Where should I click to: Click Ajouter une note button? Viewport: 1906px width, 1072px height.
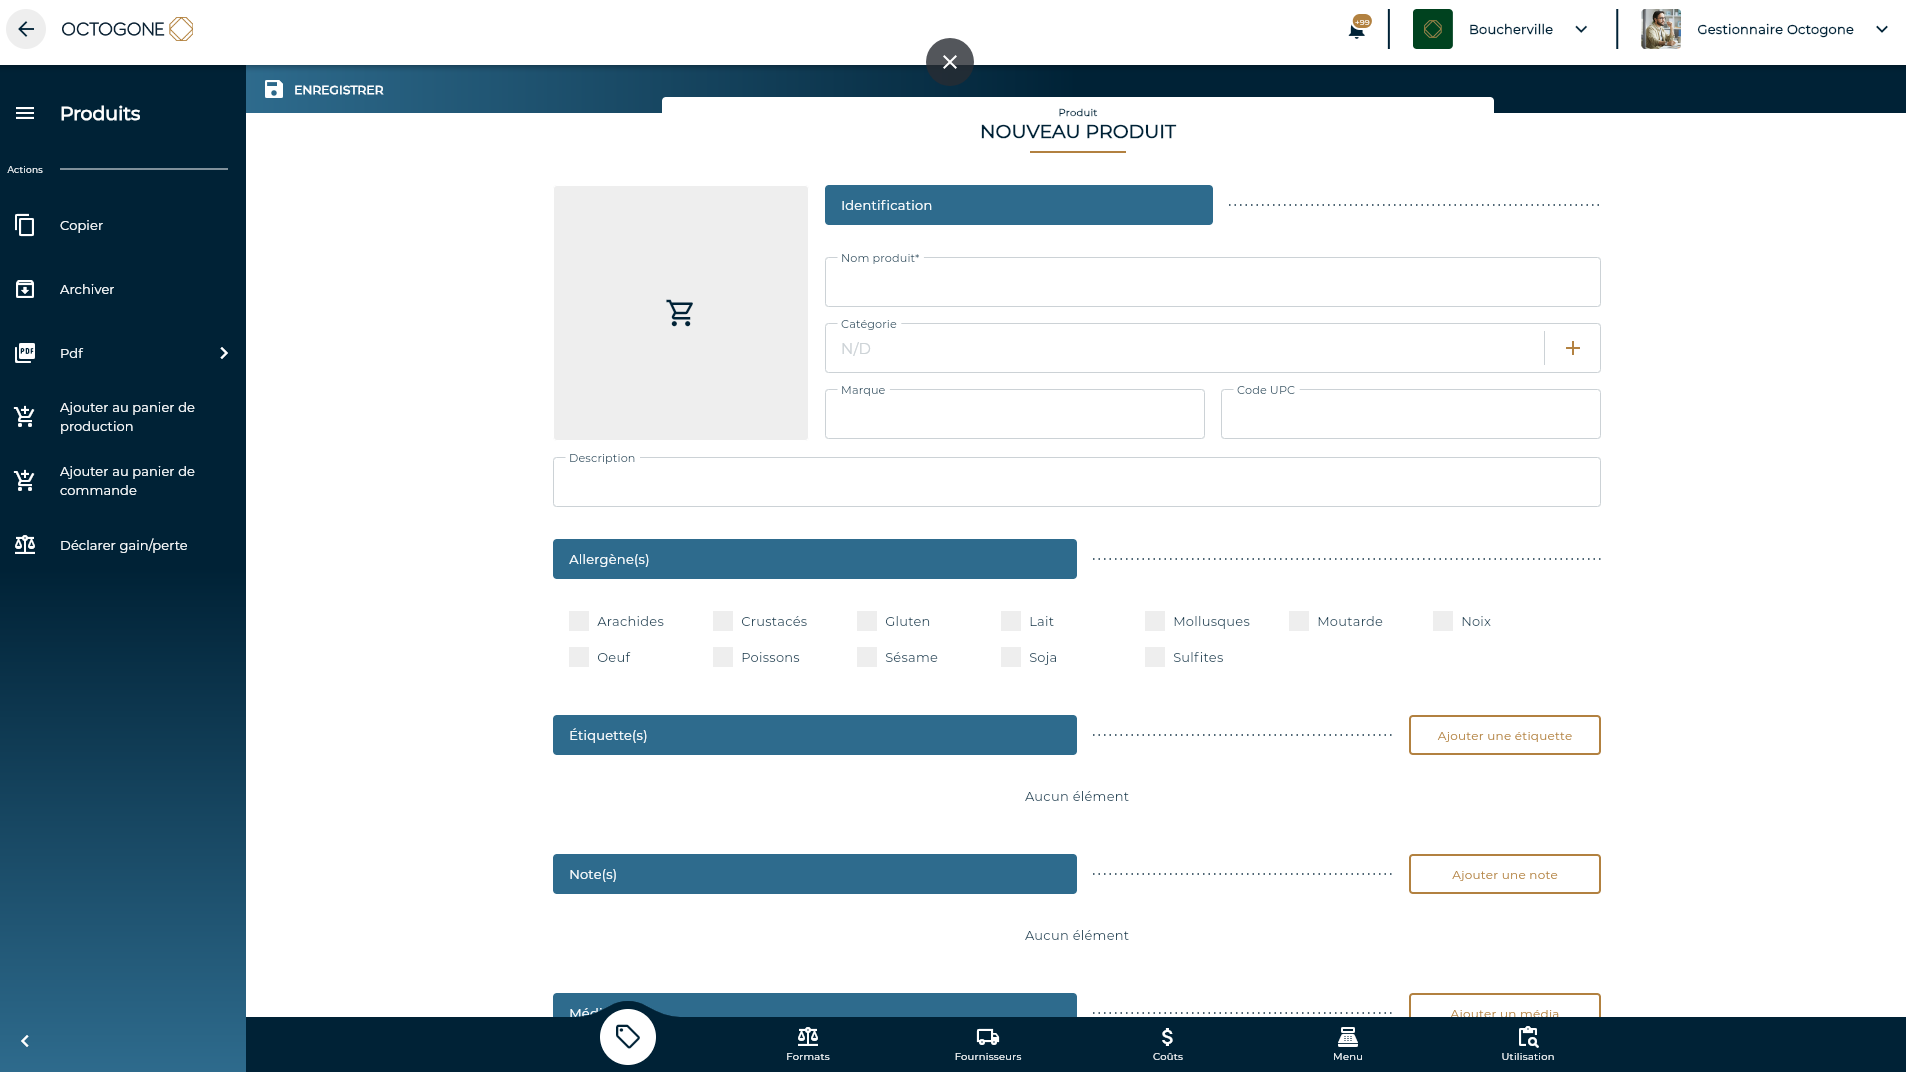[x=1504, y=874]
